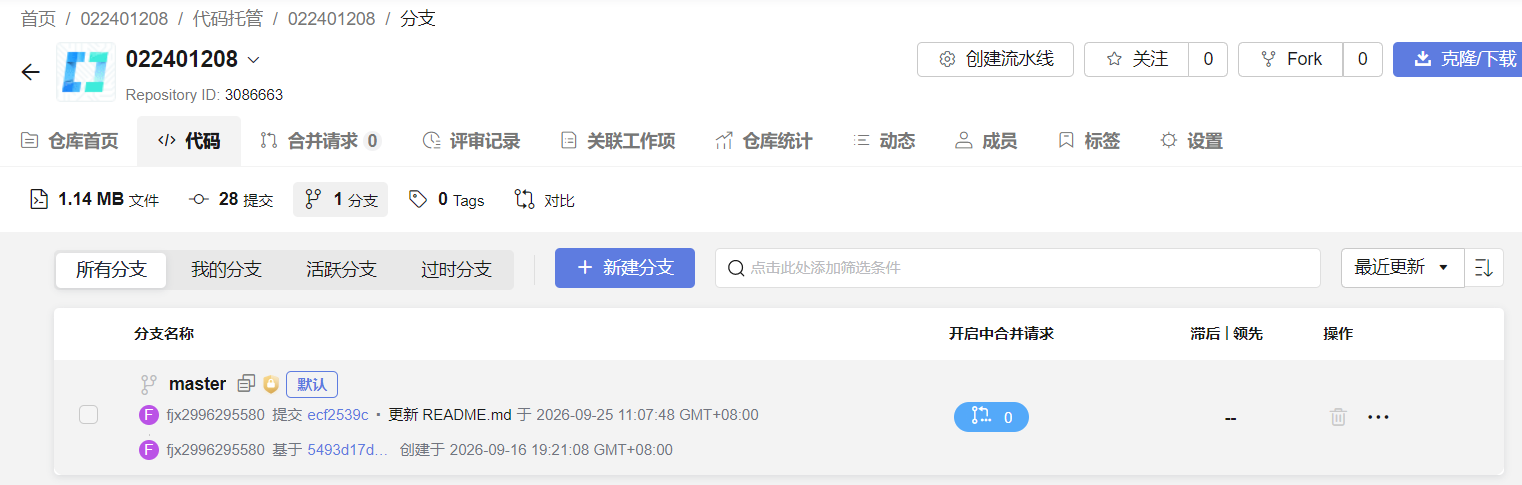
Task: Open the master merge request count badge
Action: (991, 417)
